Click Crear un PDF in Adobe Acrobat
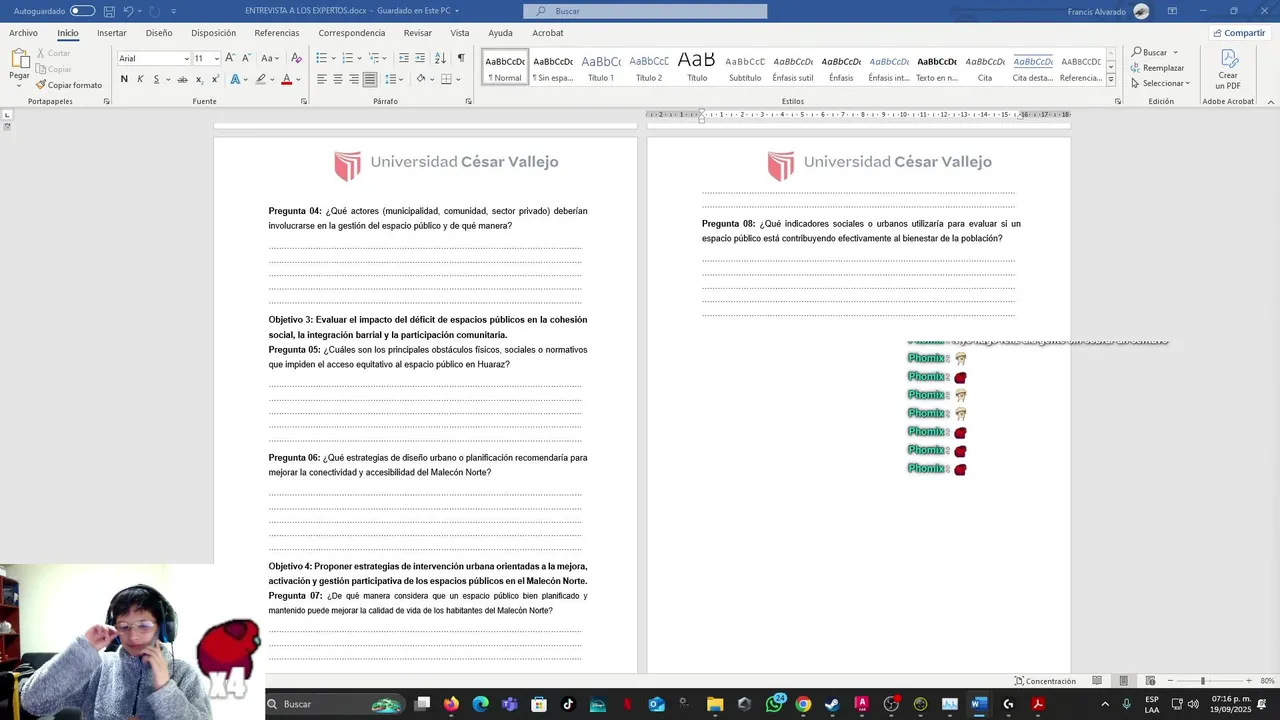Viewport: 1280px width, 720px height. 1228,69
